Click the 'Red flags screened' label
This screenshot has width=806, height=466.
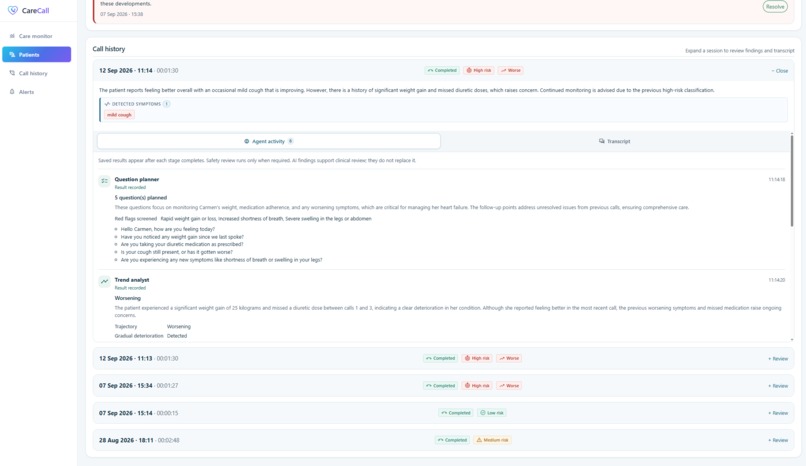(x=136, y=219)
